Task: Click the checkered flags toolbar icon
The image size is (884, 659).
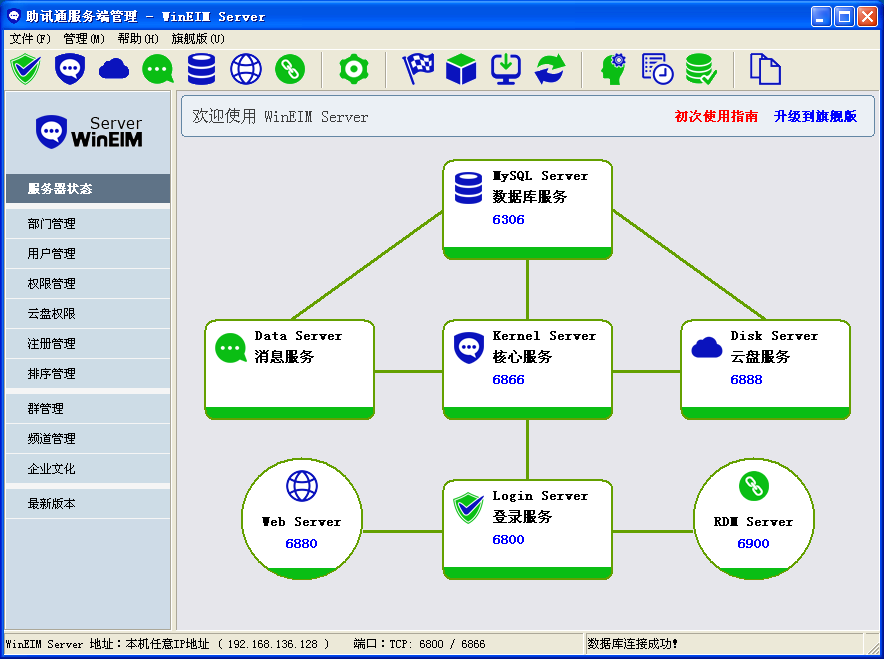Action: tap(417, 69)
